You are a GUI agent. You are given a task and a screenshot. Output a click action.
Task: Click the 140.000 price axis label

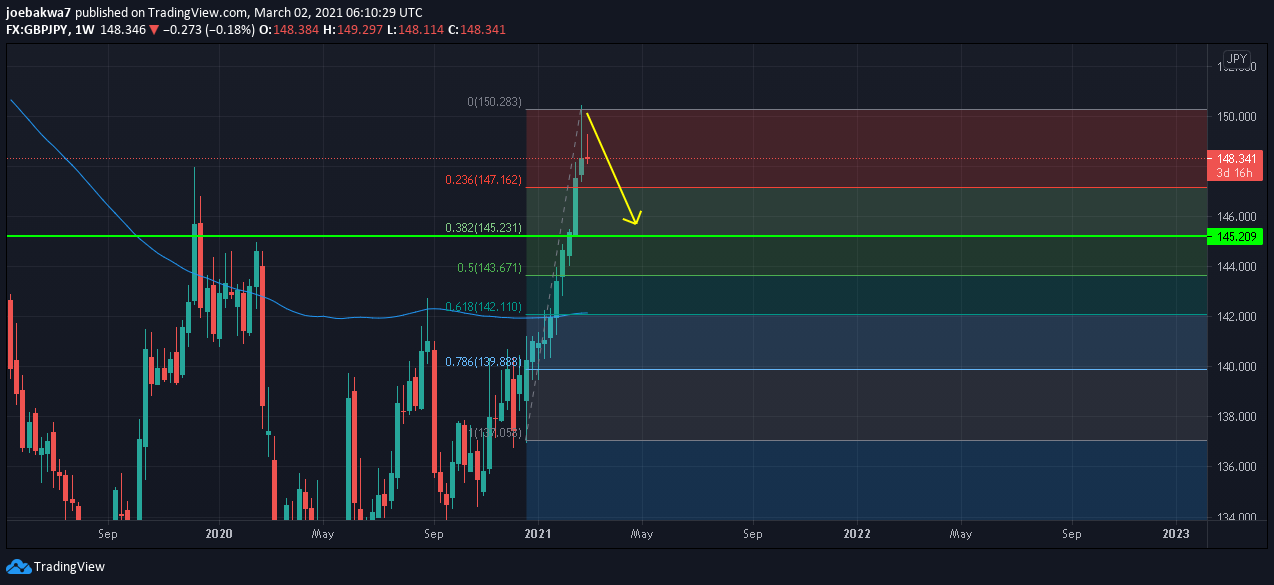(1236, 367)
